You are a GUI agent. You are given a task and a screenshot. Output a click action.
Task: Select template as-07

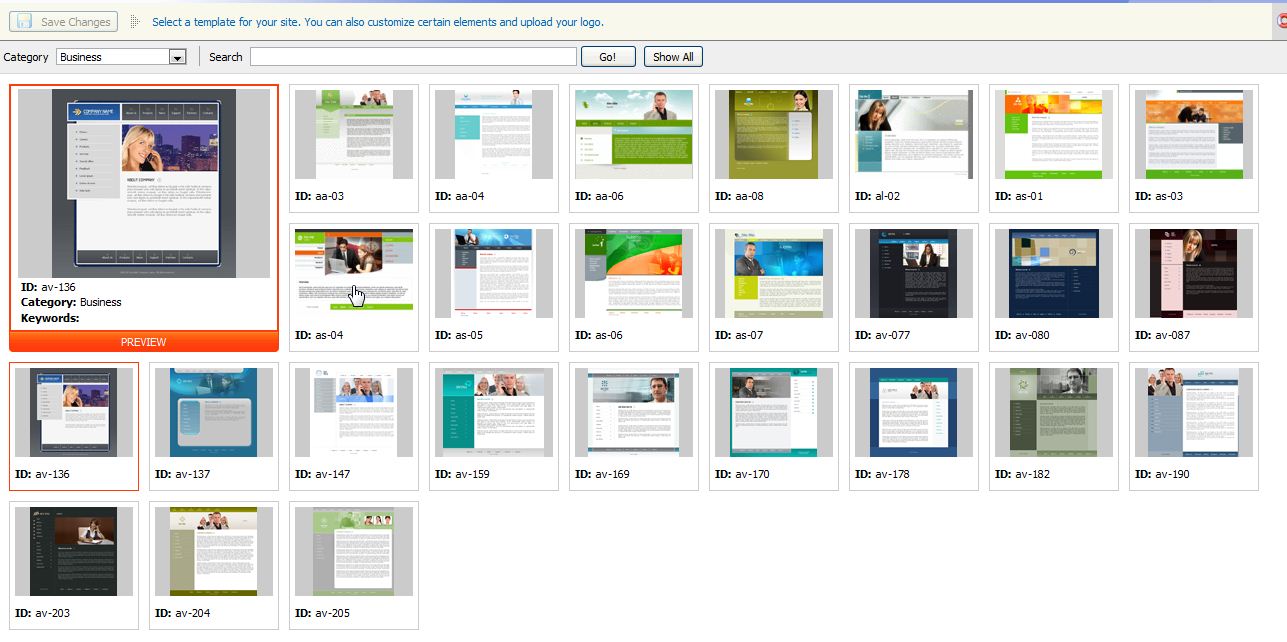click(x=773, y=274)
